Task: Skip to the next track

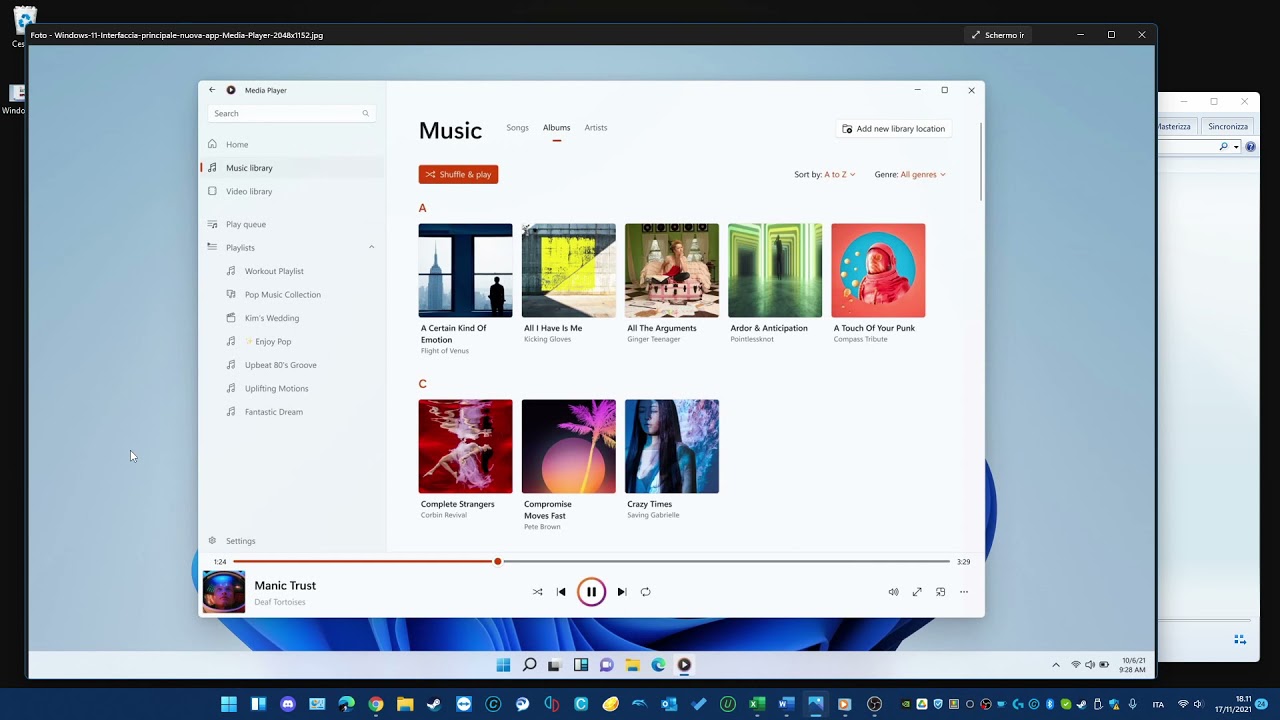Action: pos(621,592)
